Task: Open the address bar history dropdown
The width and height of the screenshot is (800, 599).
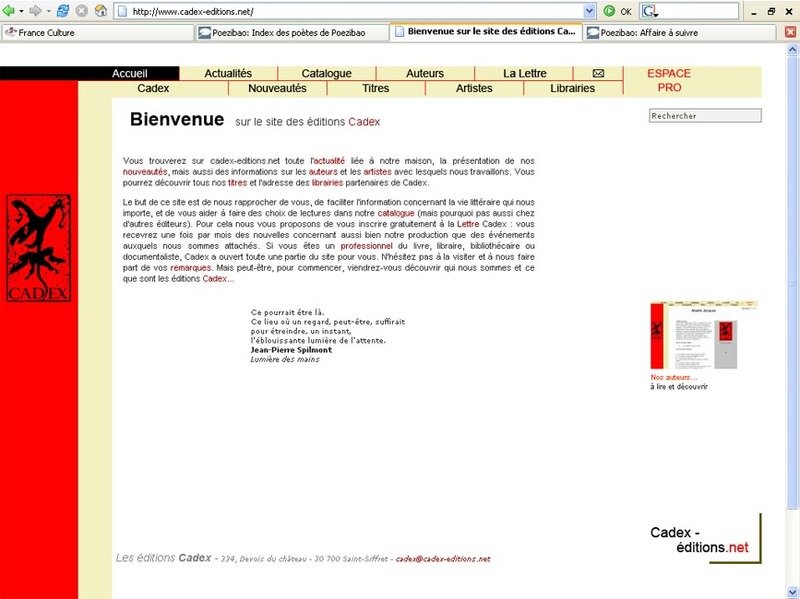Action: point(589,11)
